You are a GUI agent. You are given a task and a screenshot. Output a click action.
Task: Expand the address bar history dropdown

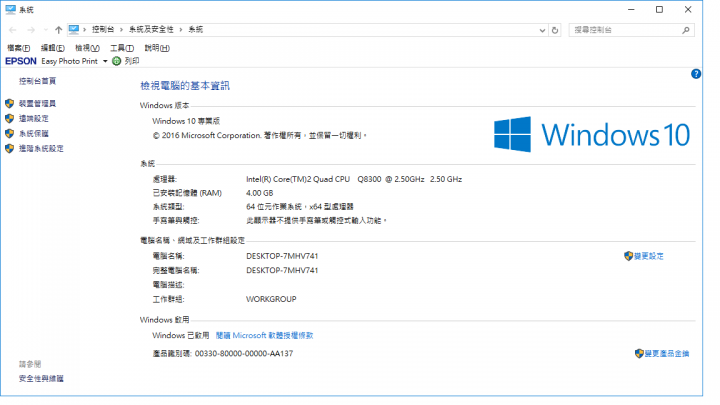coord(542,30)
